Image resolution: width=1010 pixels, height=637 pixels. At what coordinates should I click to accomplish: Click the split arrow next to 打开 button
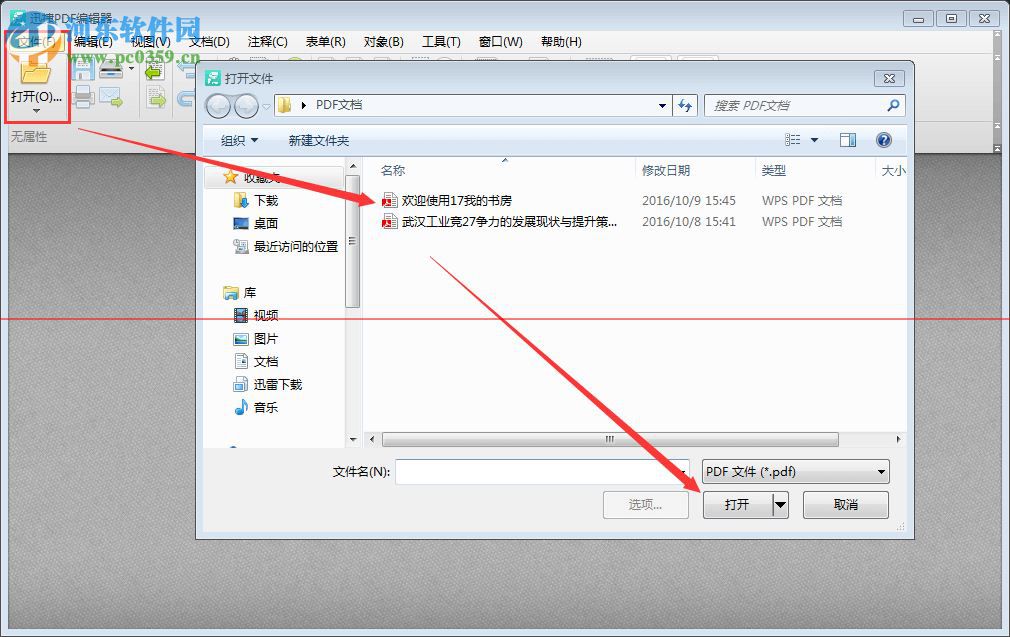(780, 504)
